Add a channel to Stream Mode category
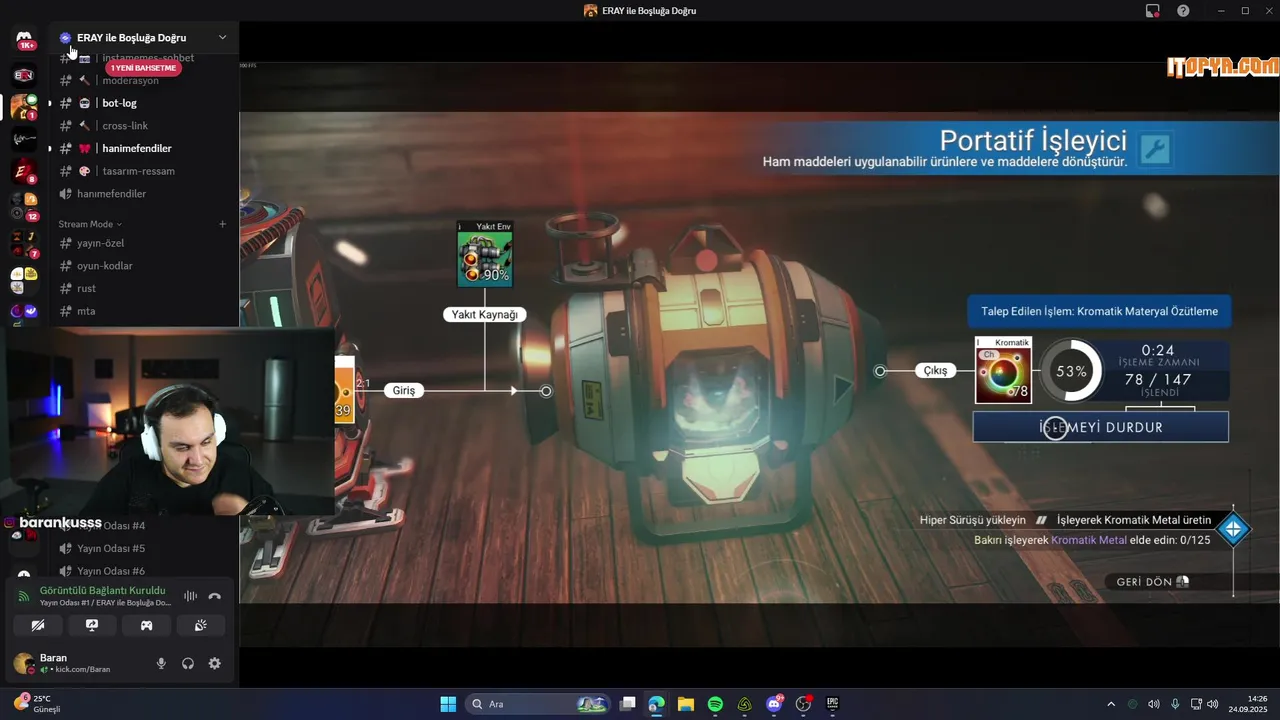This screenshot has width=1280, height=720. click(x=222, y=224)
